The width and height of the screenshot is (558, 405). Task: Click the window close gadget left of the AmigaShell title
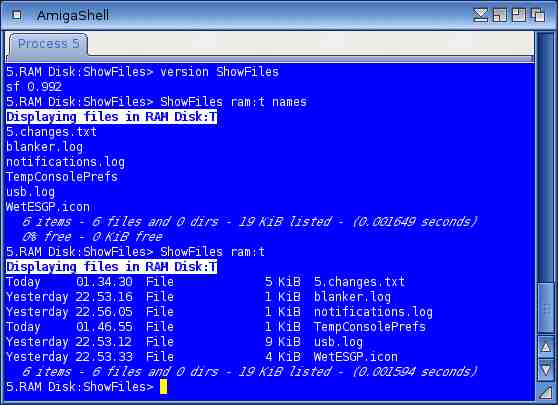click(16, 15)
